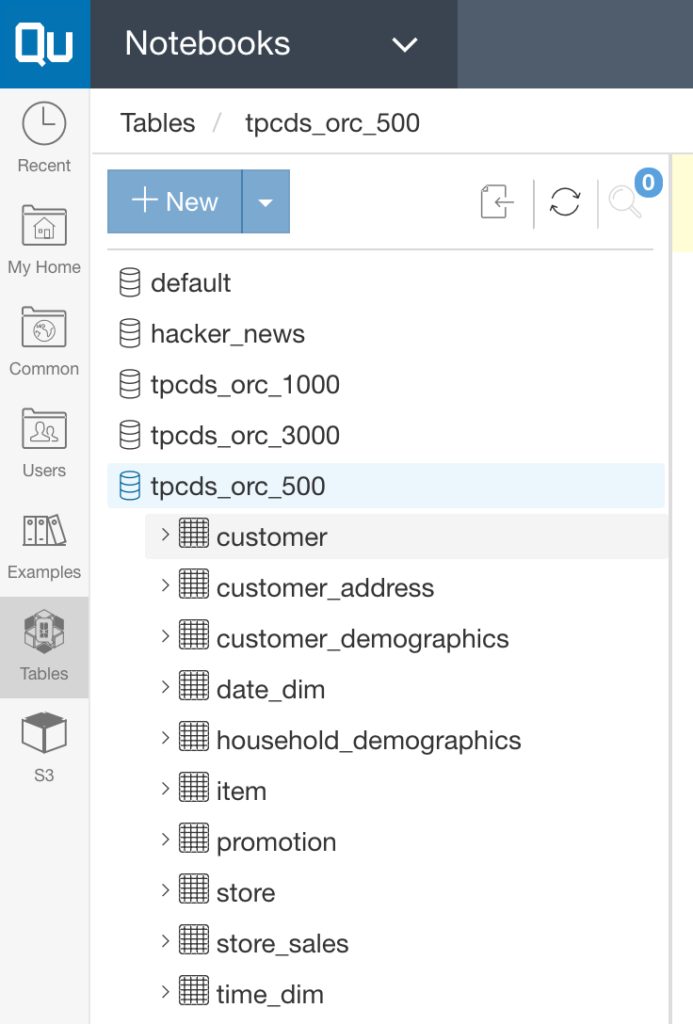
Task: Select the customer_demographics table name
Action: coord(363,639)
